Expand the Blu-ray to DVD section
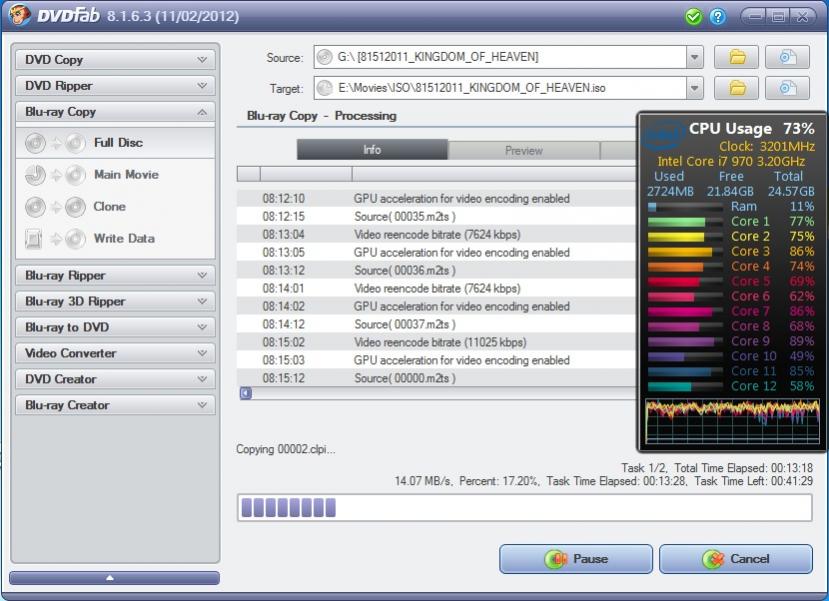829x601 pixels. pos(115,327)
